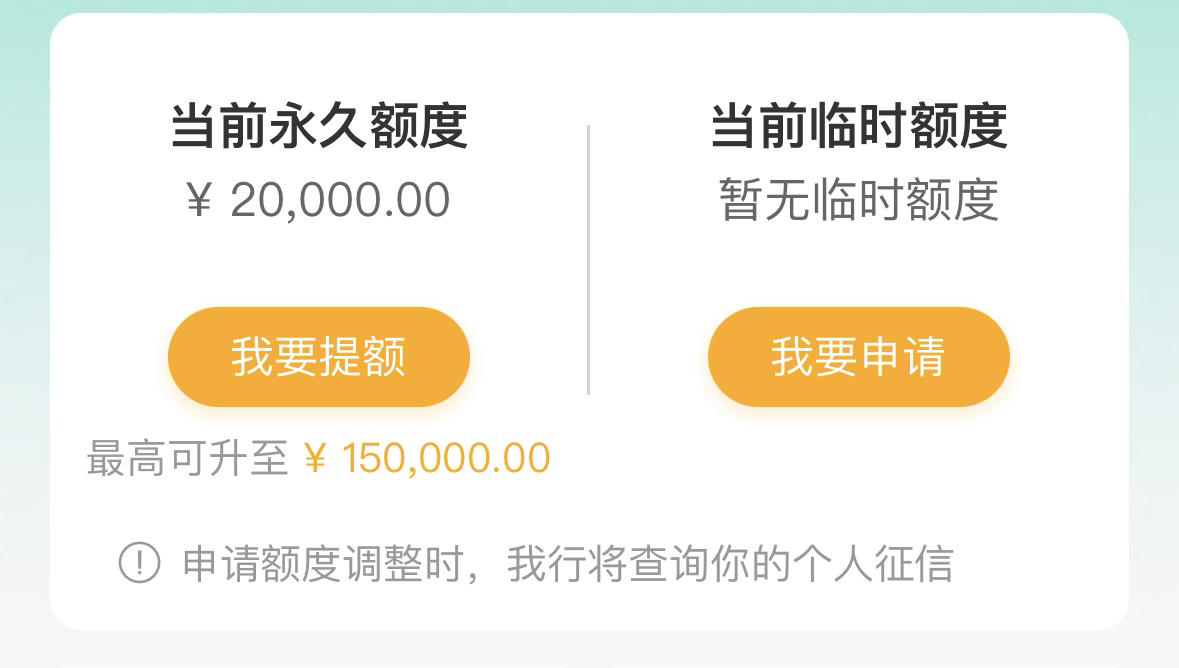The height and width of the screenshot is (668, 1179).
Task: Tap the 我要申请 button
Action: 859,357
